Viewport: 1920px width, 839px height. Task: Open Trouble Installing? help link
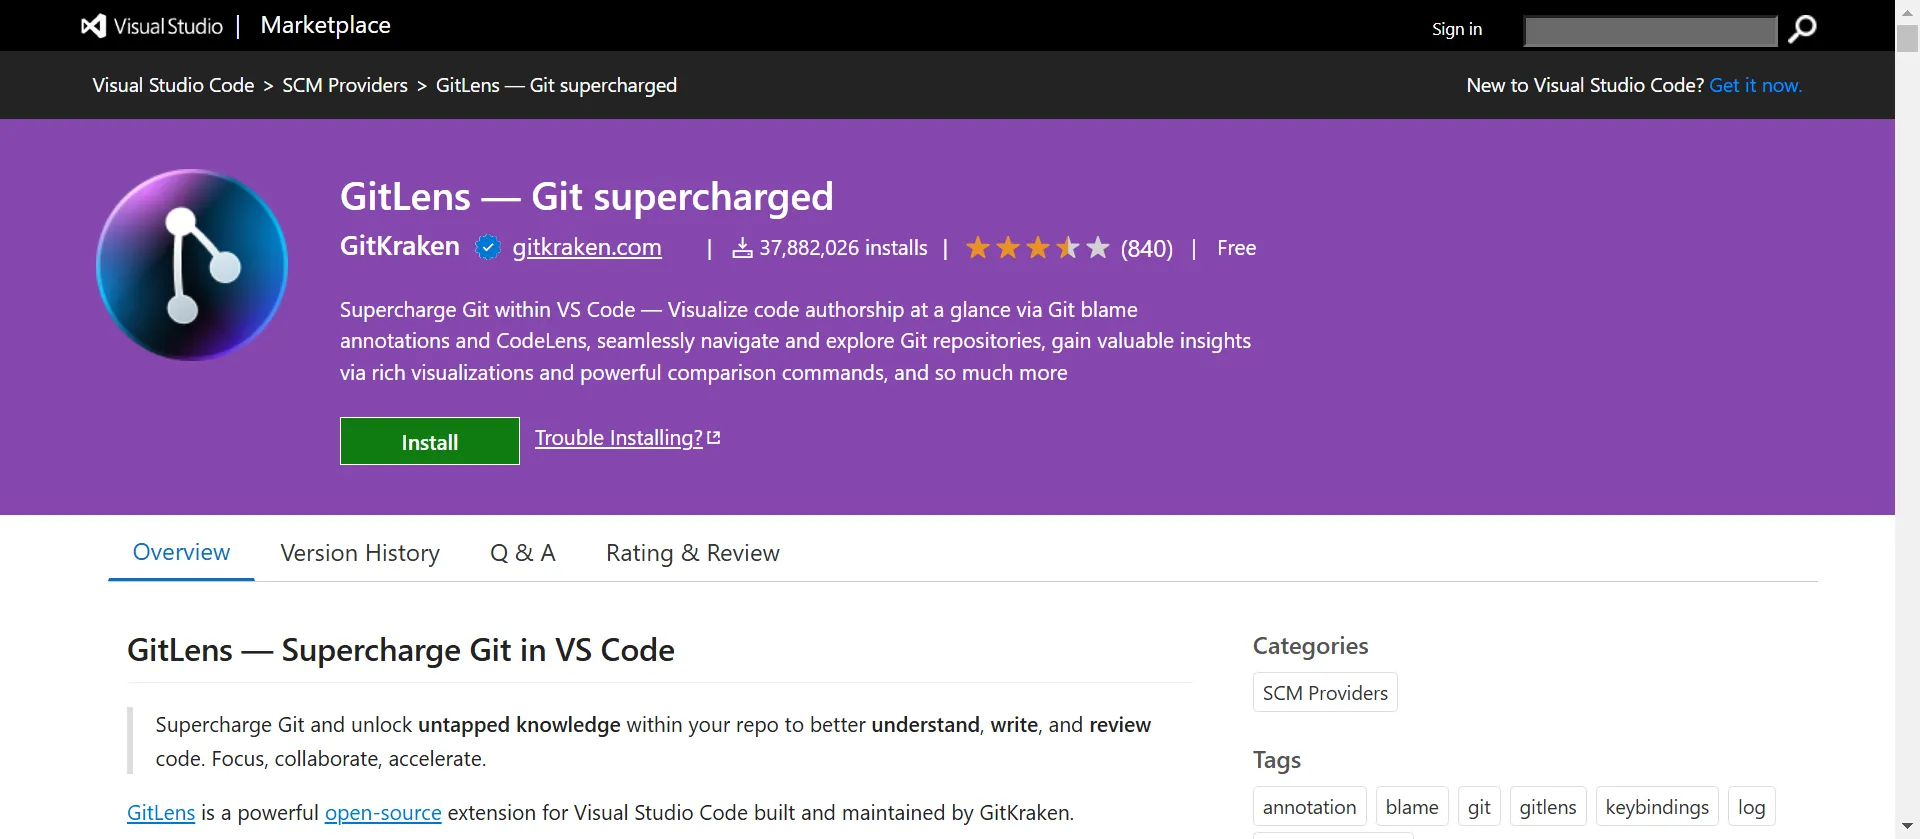coord(619,438)
